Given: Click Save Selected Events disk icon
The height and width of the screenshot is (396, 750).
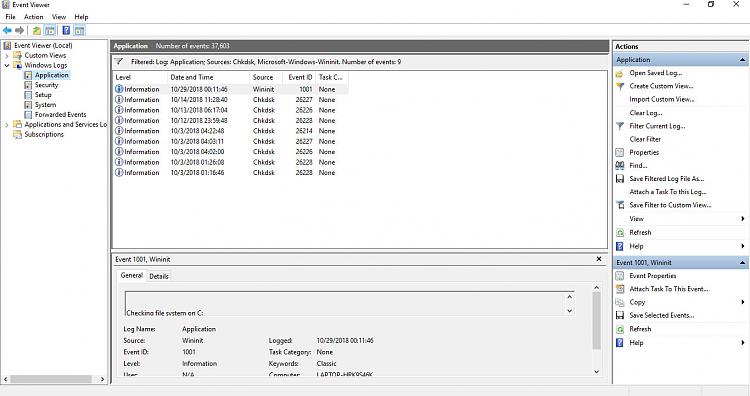Looking at the screenshot, I should click(x=620, y=316).
